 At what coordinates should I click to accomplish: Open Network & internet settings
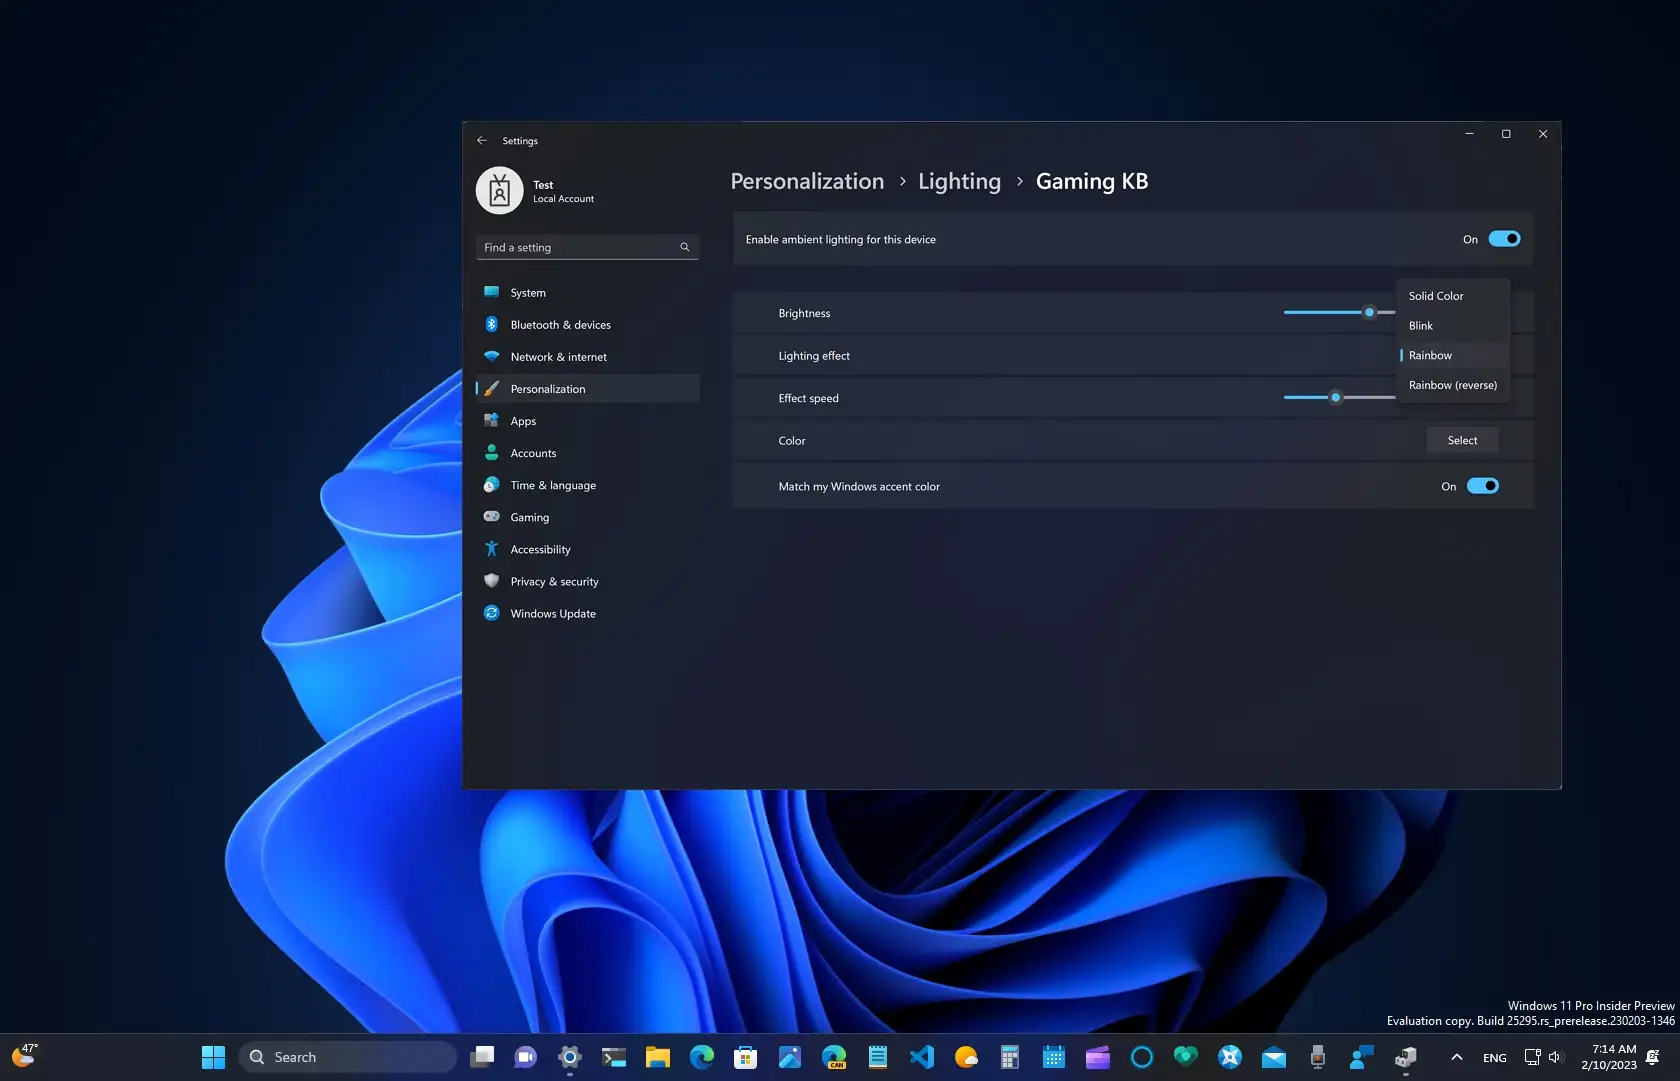[558, 356]
